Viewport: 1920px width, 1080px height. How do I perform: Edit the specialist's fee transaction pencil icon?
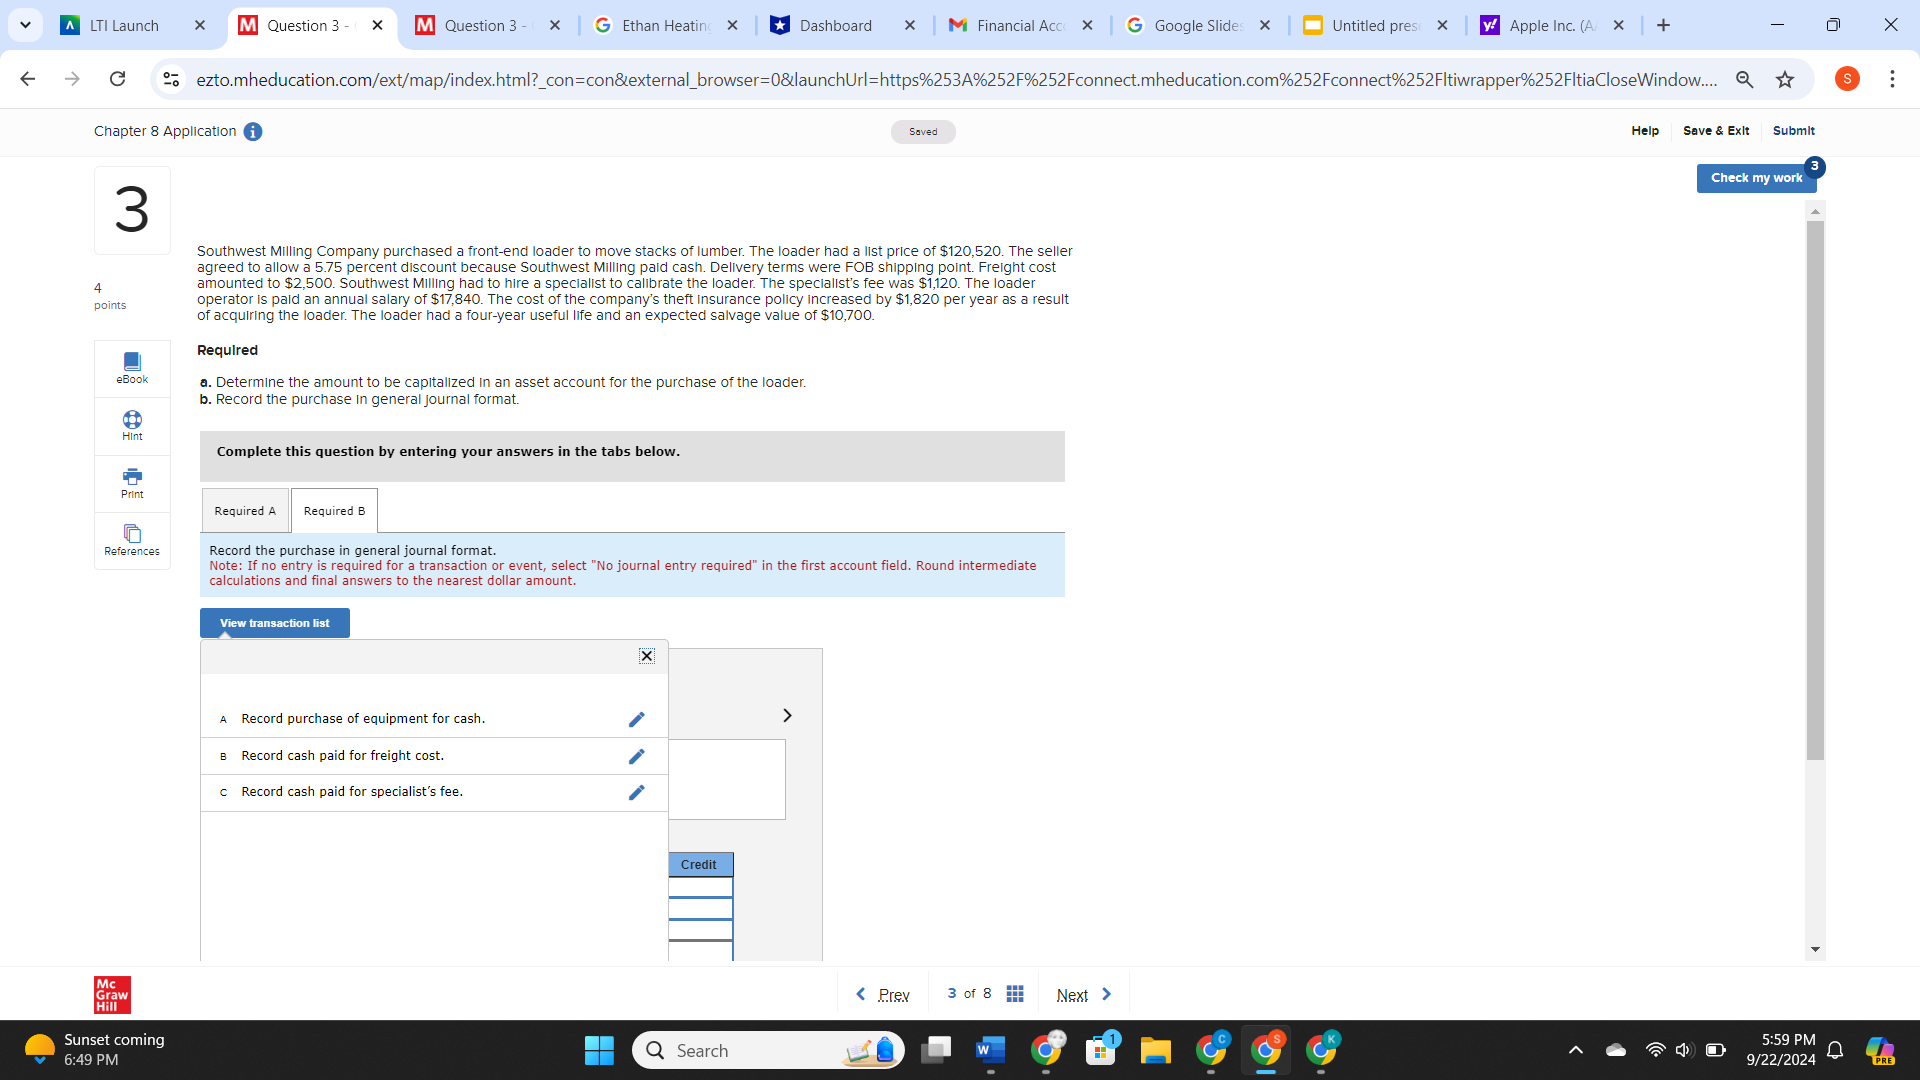click(637, 792)
